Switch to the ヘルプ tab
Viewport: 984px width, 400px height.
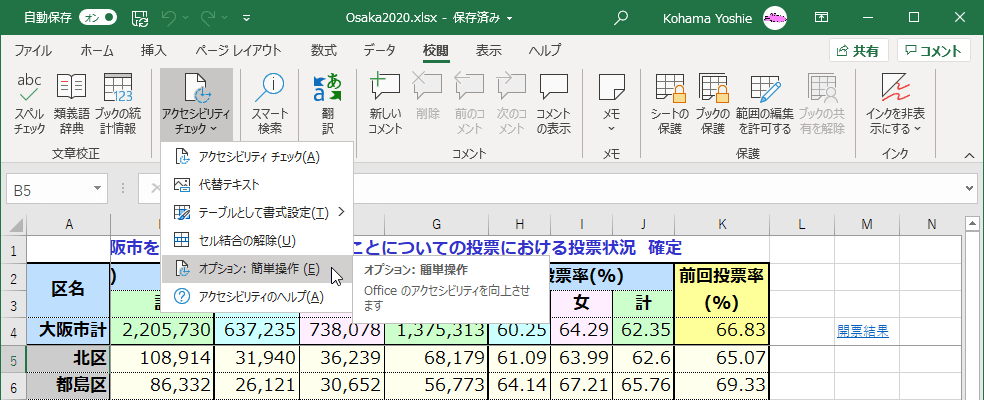pyautogui.click(x=544, y=51)
